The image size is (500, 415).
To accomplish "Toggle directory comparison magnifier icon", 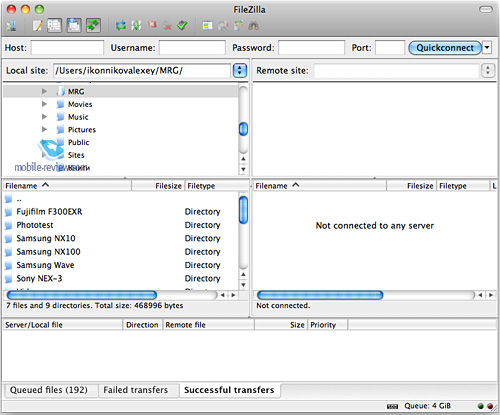I will [x=223, y=26].
